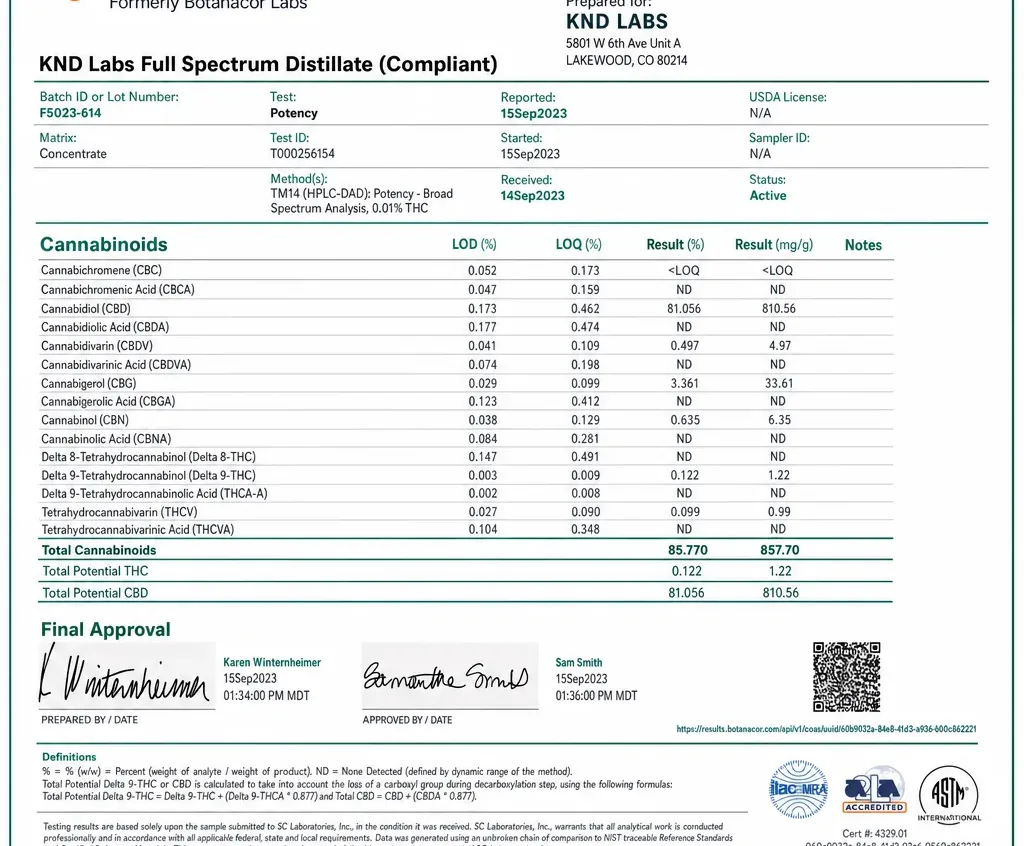The image size is (1024, 846).
Task: Select the Cannabidiolic Acid (CBDA) row label
Action: [x=104, y=327]
